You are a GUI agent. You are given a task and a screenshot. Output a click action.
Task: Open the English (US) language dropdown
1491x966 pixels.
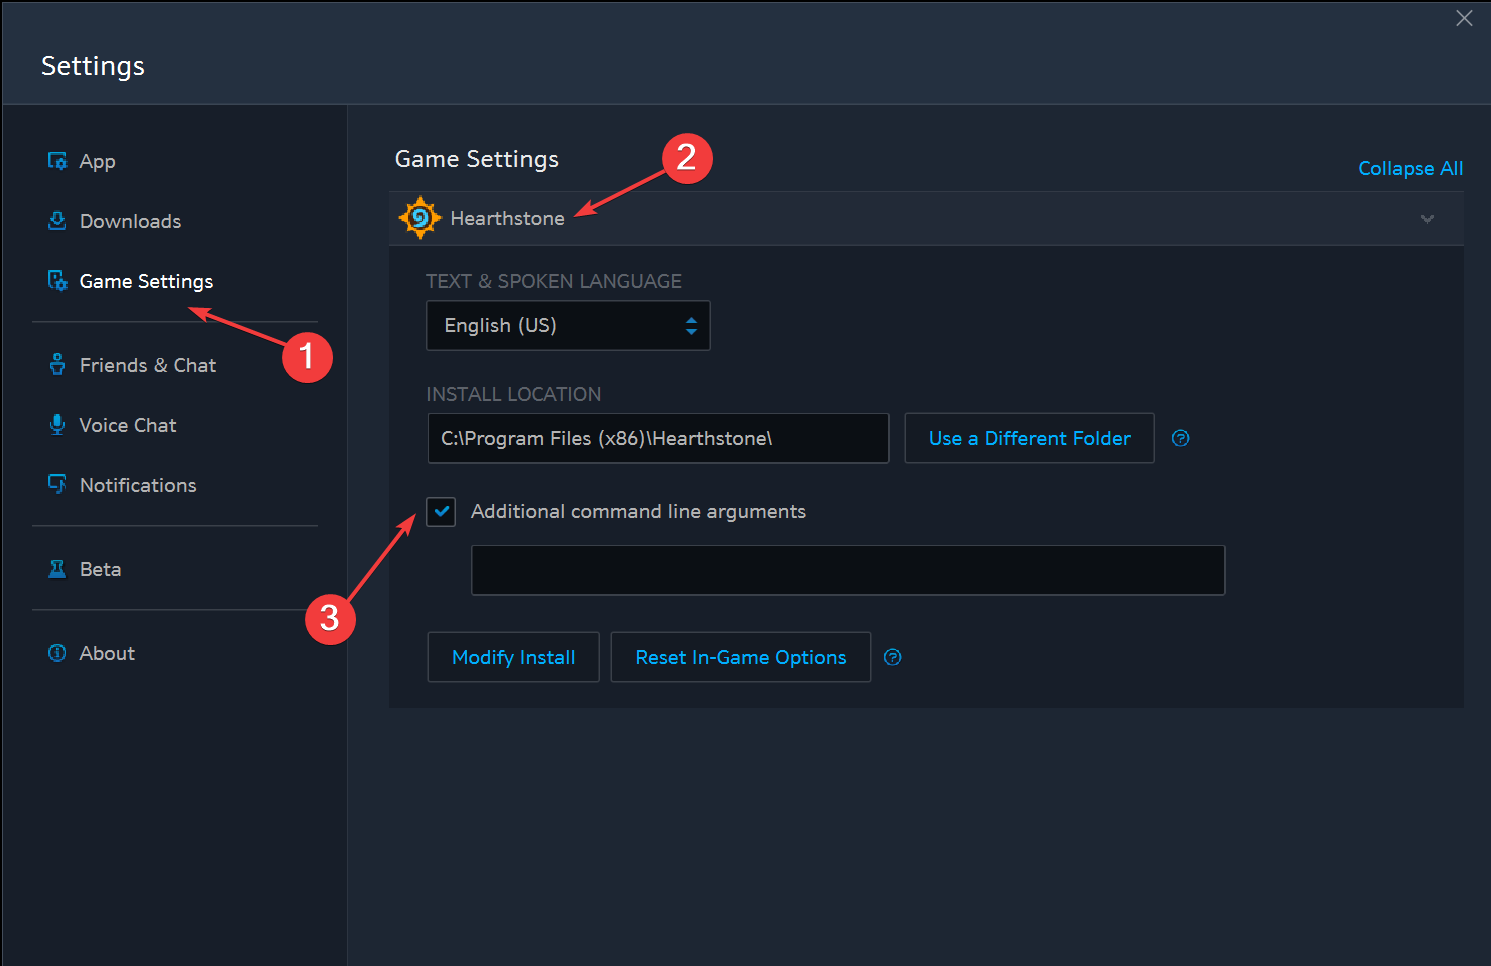tap(568, 326)
